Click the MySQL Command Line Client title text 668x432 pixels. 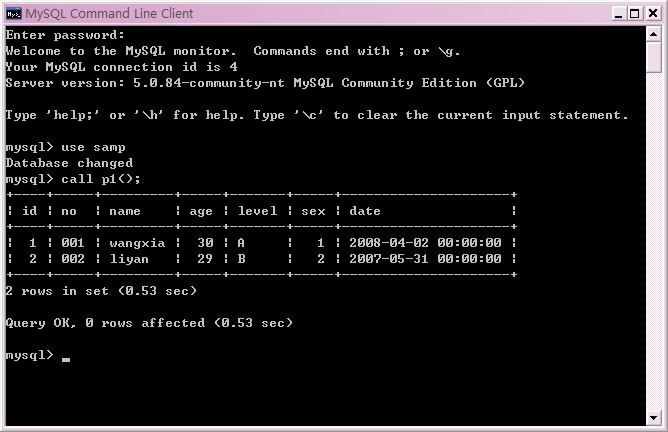tap(109, 14)
